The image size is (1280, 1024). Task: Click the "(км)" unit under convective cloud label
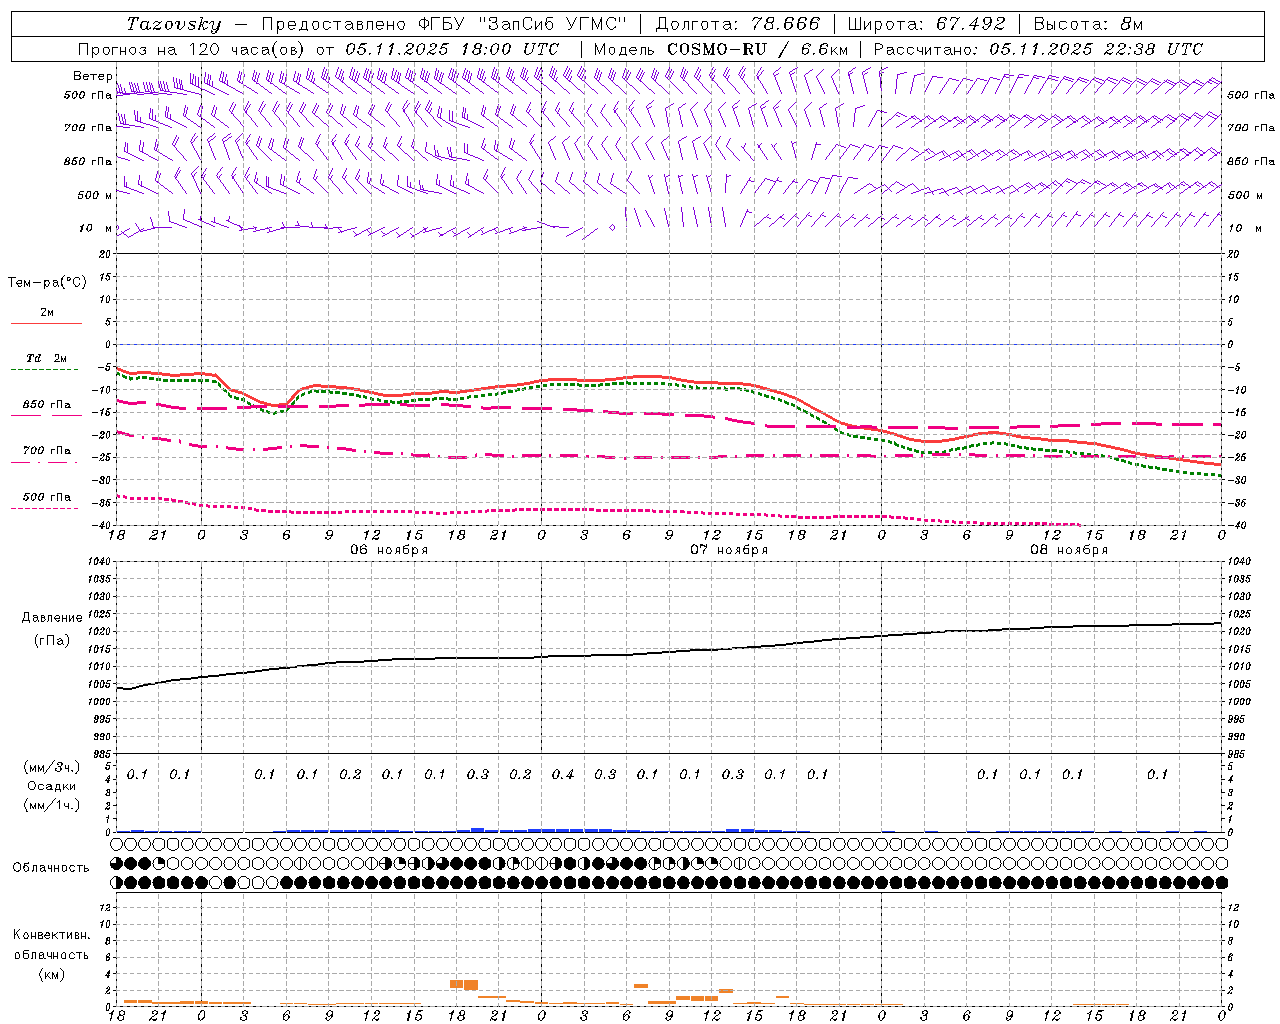coord(52,974)
